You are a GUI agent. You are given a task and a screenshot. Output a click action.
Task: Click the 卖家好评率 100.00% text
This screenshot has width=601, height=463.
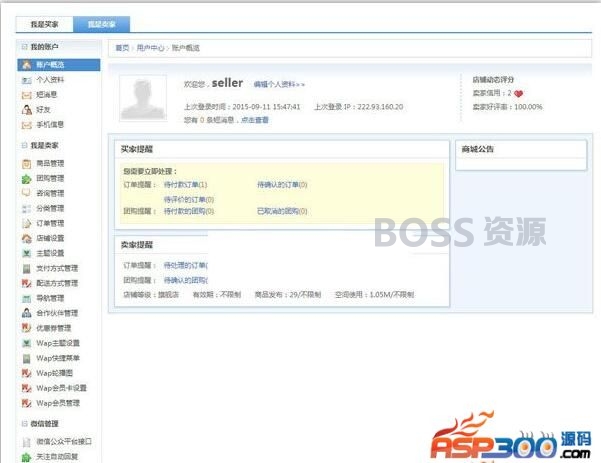click(507, 107)
